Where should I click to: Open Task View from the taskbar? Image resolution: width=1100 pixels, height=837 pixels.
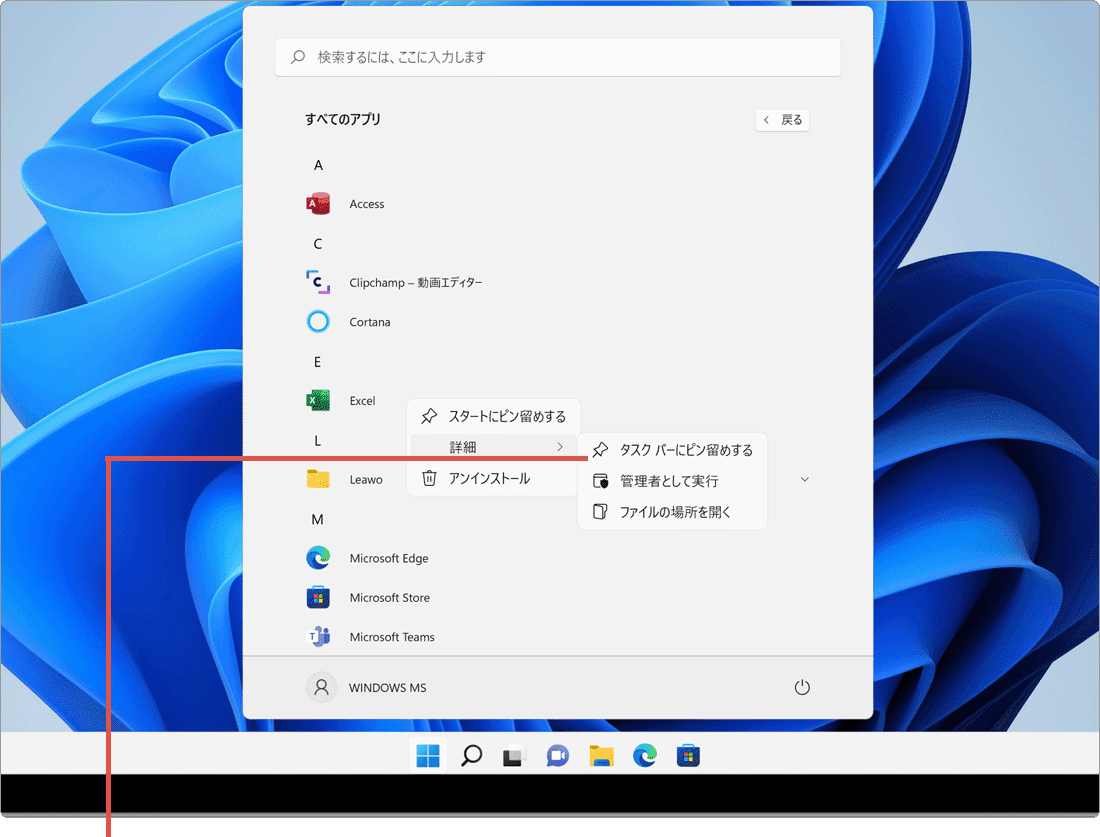pyautogui.click(x=514, y=756)
